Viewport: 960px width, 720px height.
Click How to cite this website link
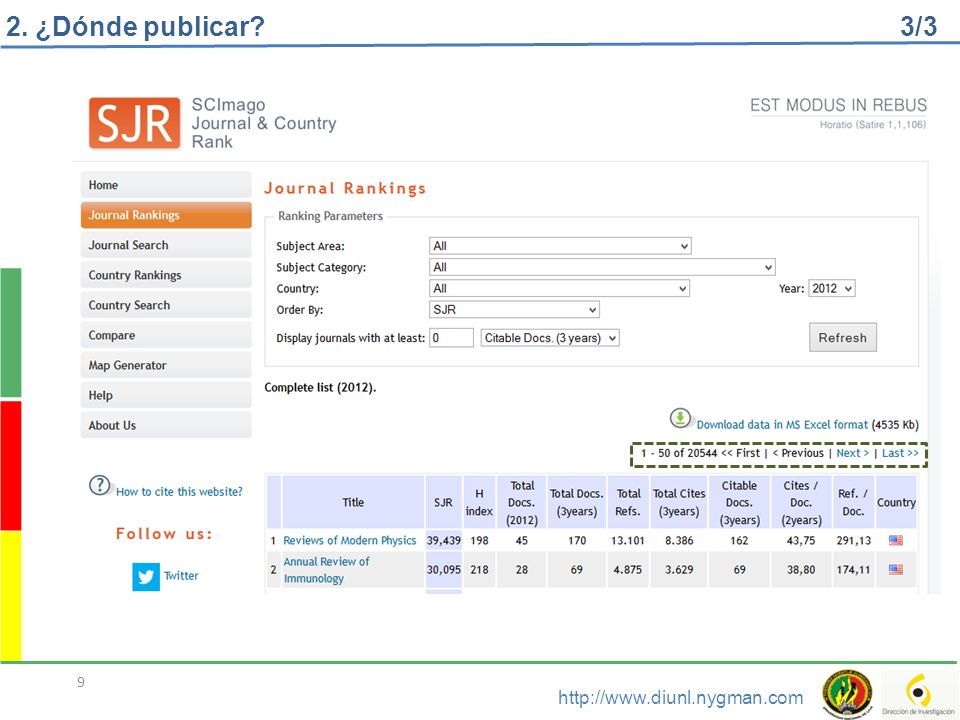coord(179,492)
